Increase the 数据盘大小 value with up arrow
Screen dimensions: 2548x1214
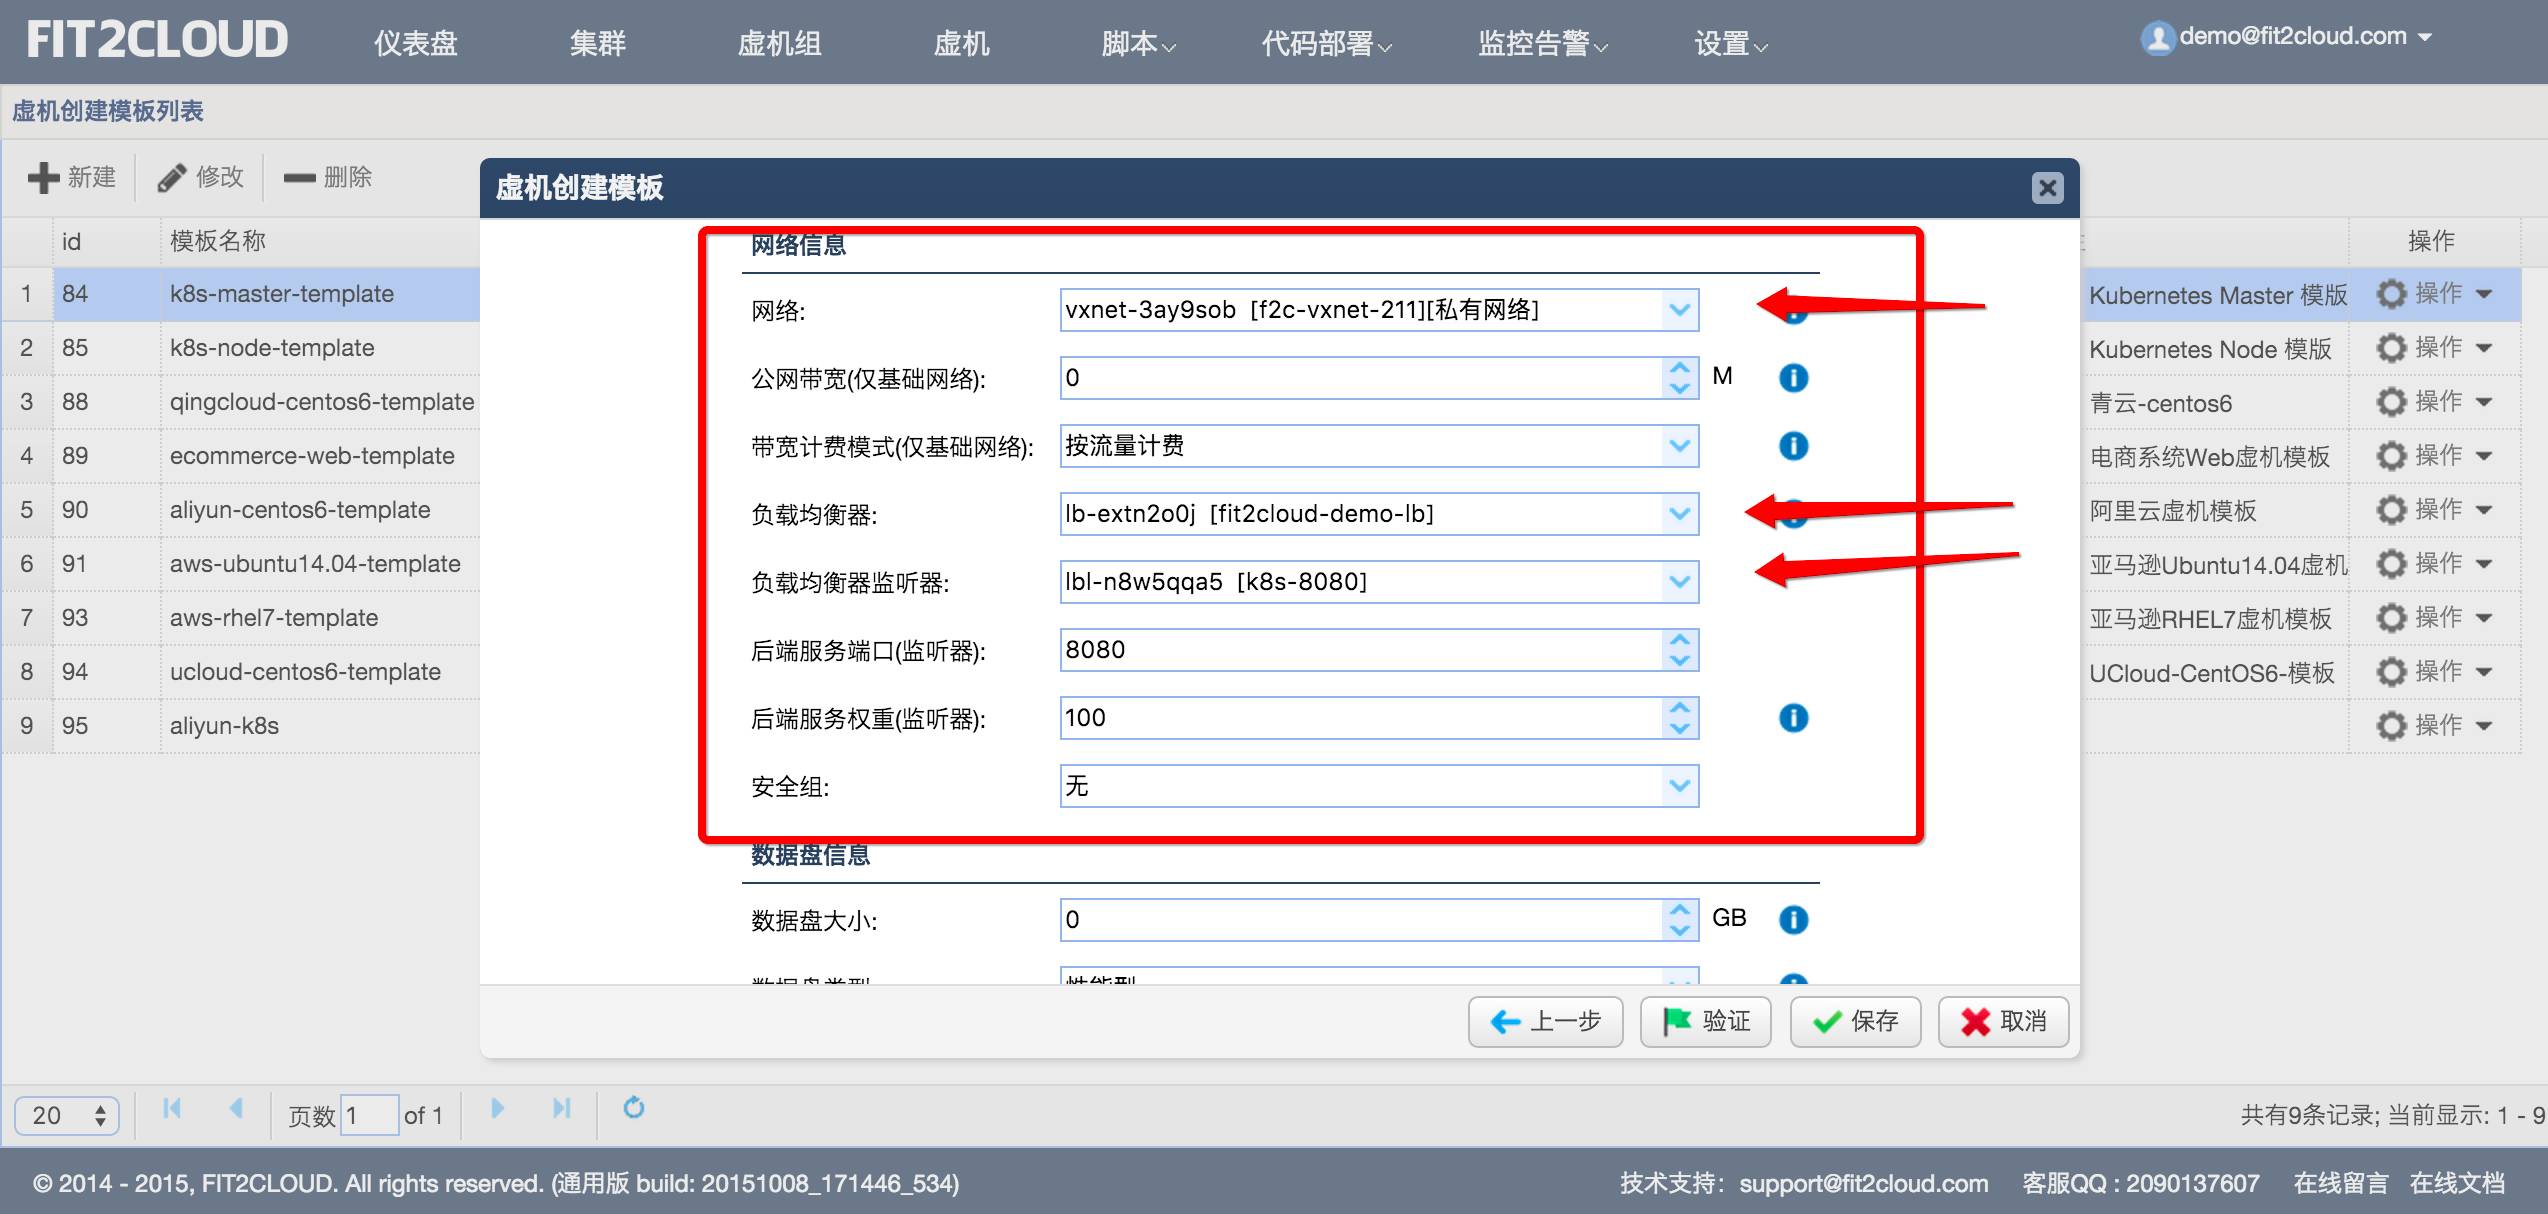1679,910
